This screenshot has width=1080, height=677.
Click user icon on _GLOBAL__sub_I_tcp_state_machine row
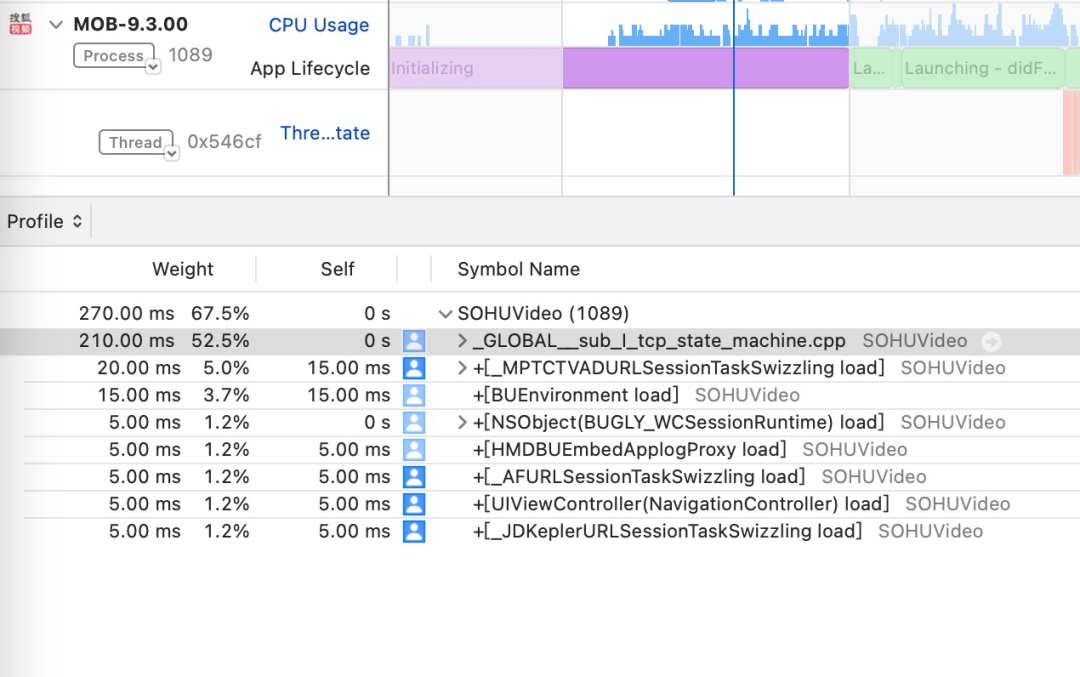pyautogui.click(x=414, y=341)
